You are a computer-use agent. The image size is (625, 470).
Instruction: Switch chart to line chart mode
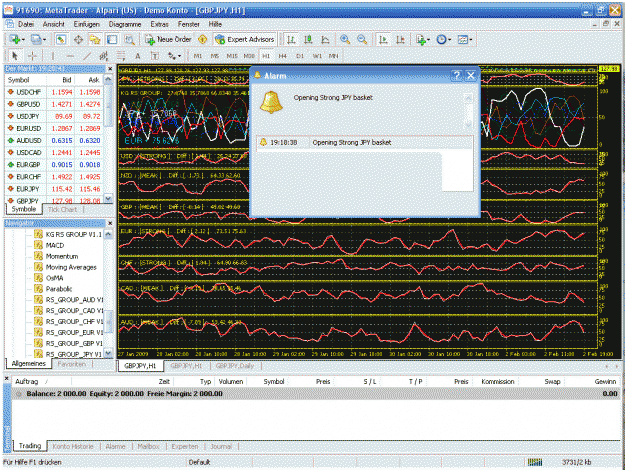point(325,39)
